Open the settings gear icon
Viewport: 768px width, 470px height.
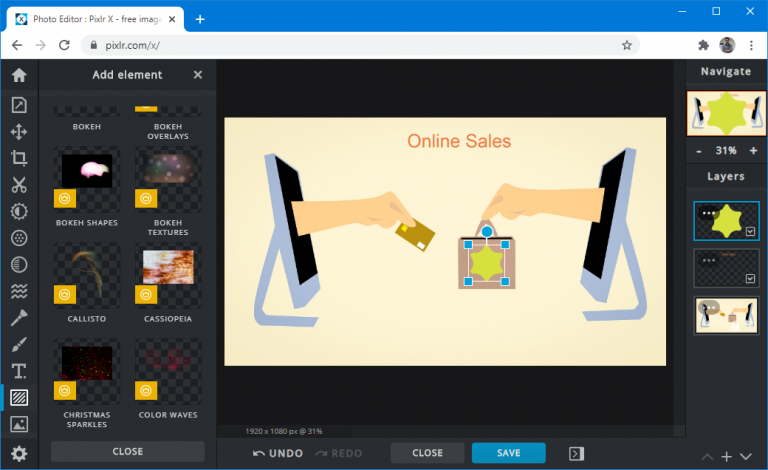tap(19, 453)
